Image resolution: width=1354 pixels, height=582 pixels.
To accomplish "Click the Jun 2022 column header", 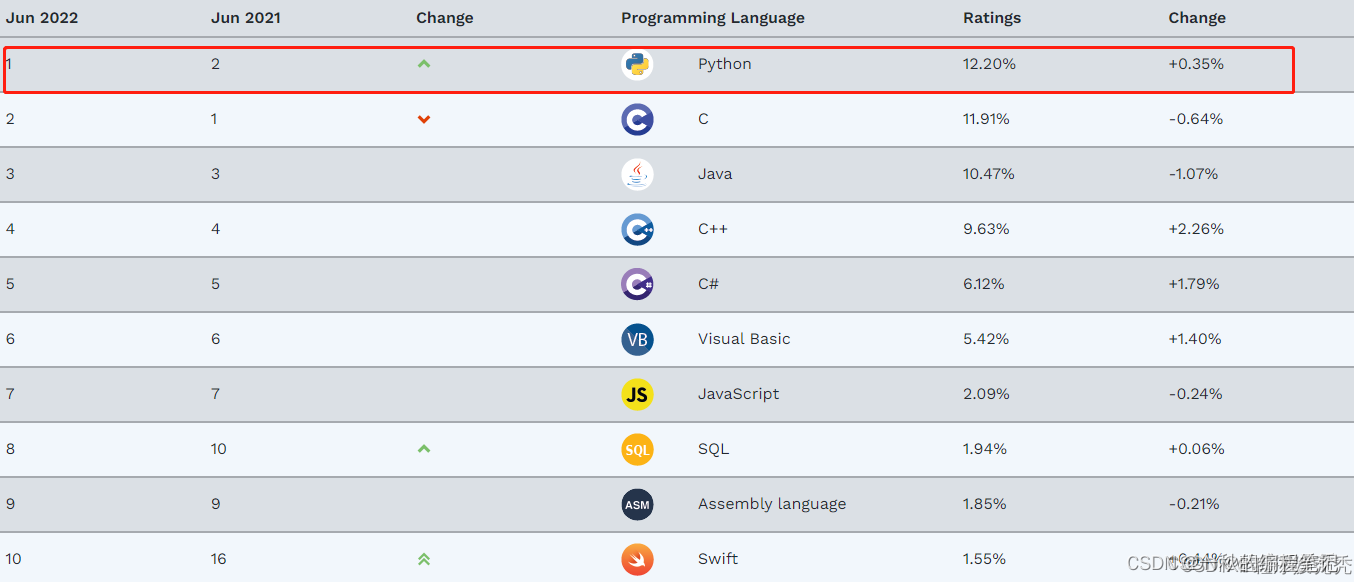I will coord(42,18).
